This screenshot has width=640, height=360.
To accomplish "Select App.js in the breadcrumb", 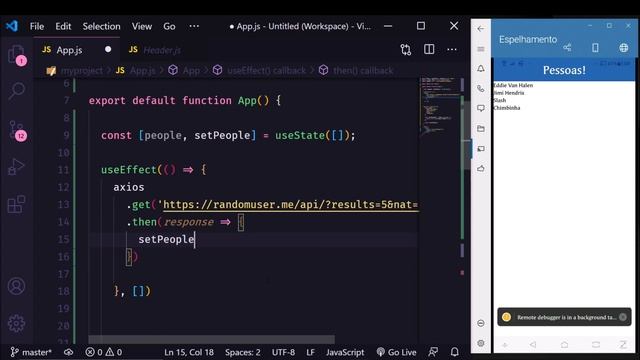I will 142,70.
